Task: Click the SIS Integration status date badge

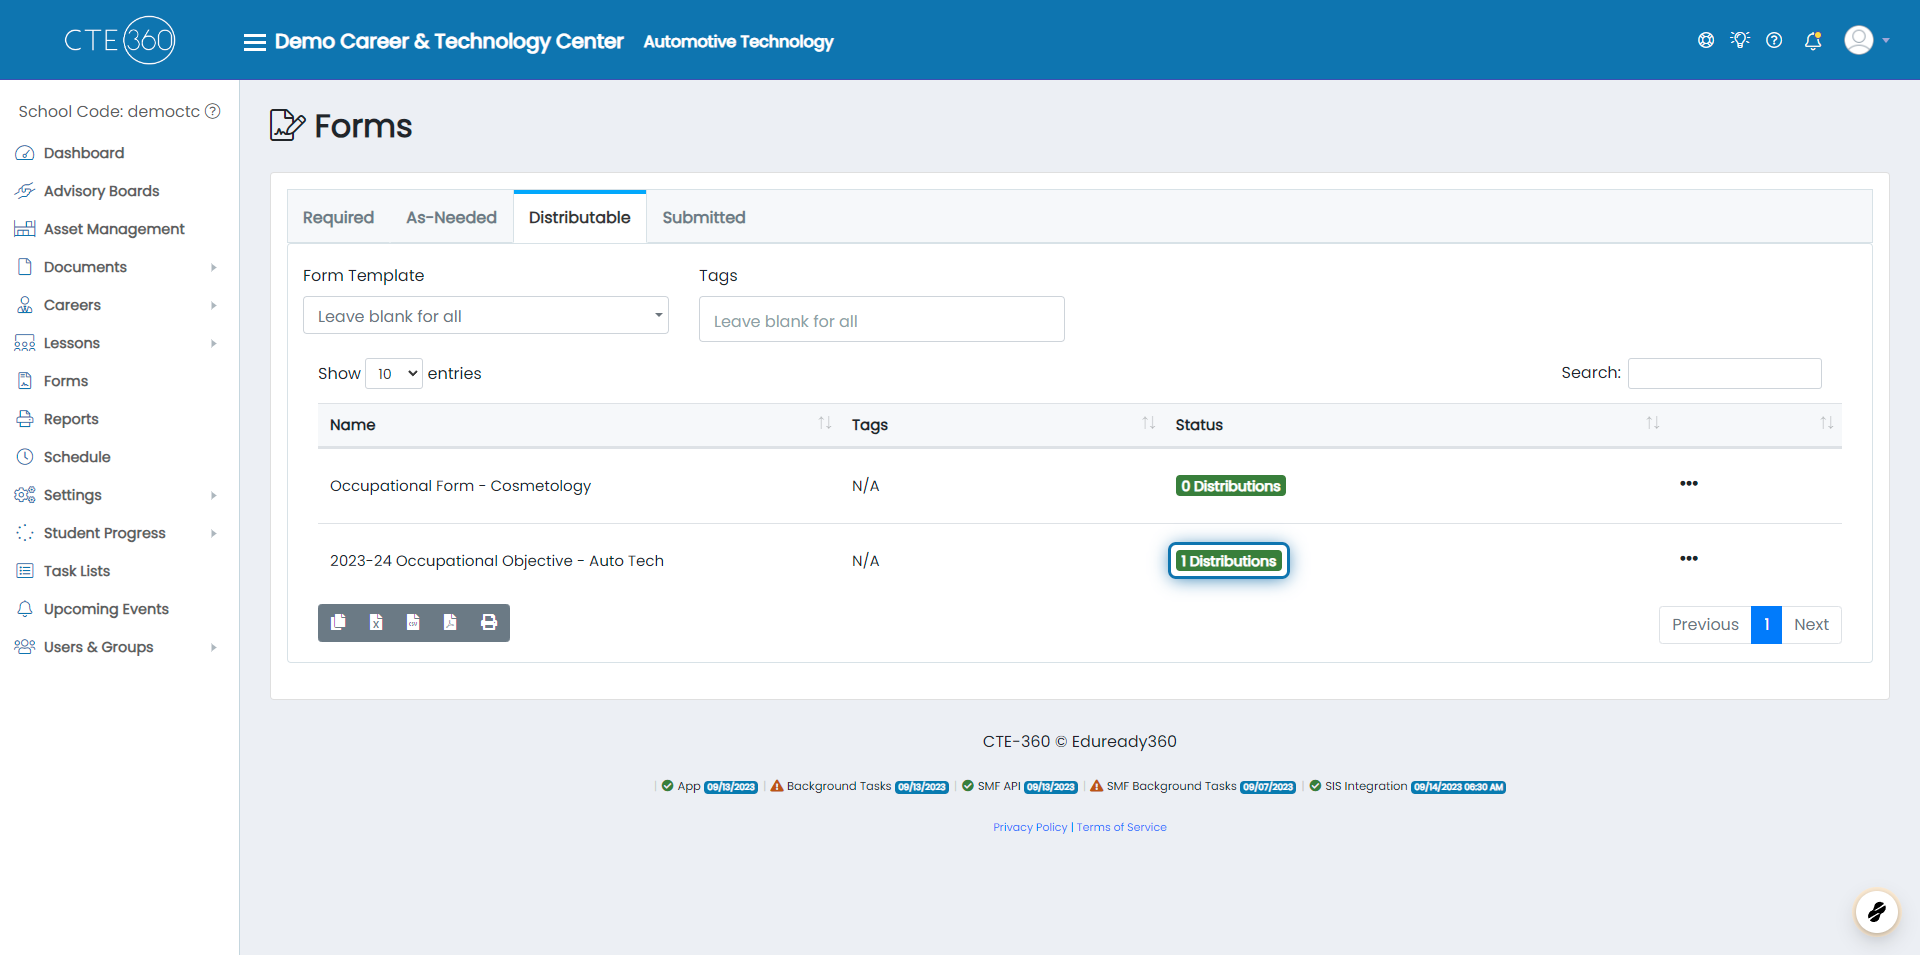Action: 1458,787
